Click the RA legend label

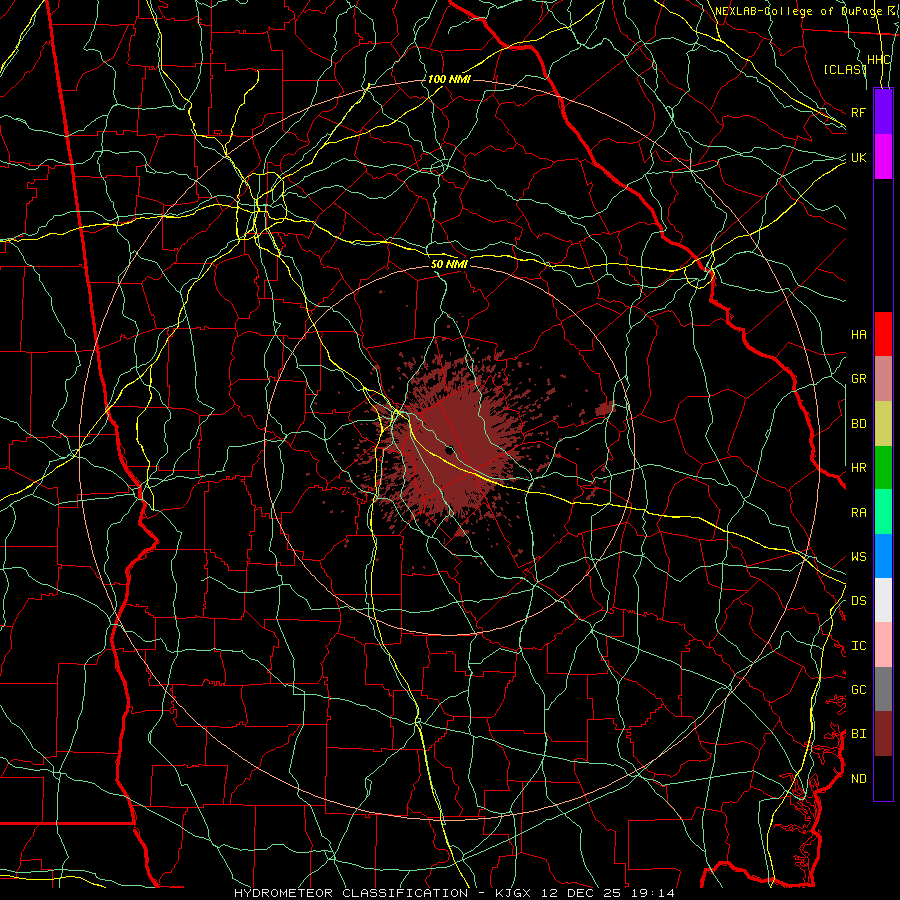(x=858, y=512)
